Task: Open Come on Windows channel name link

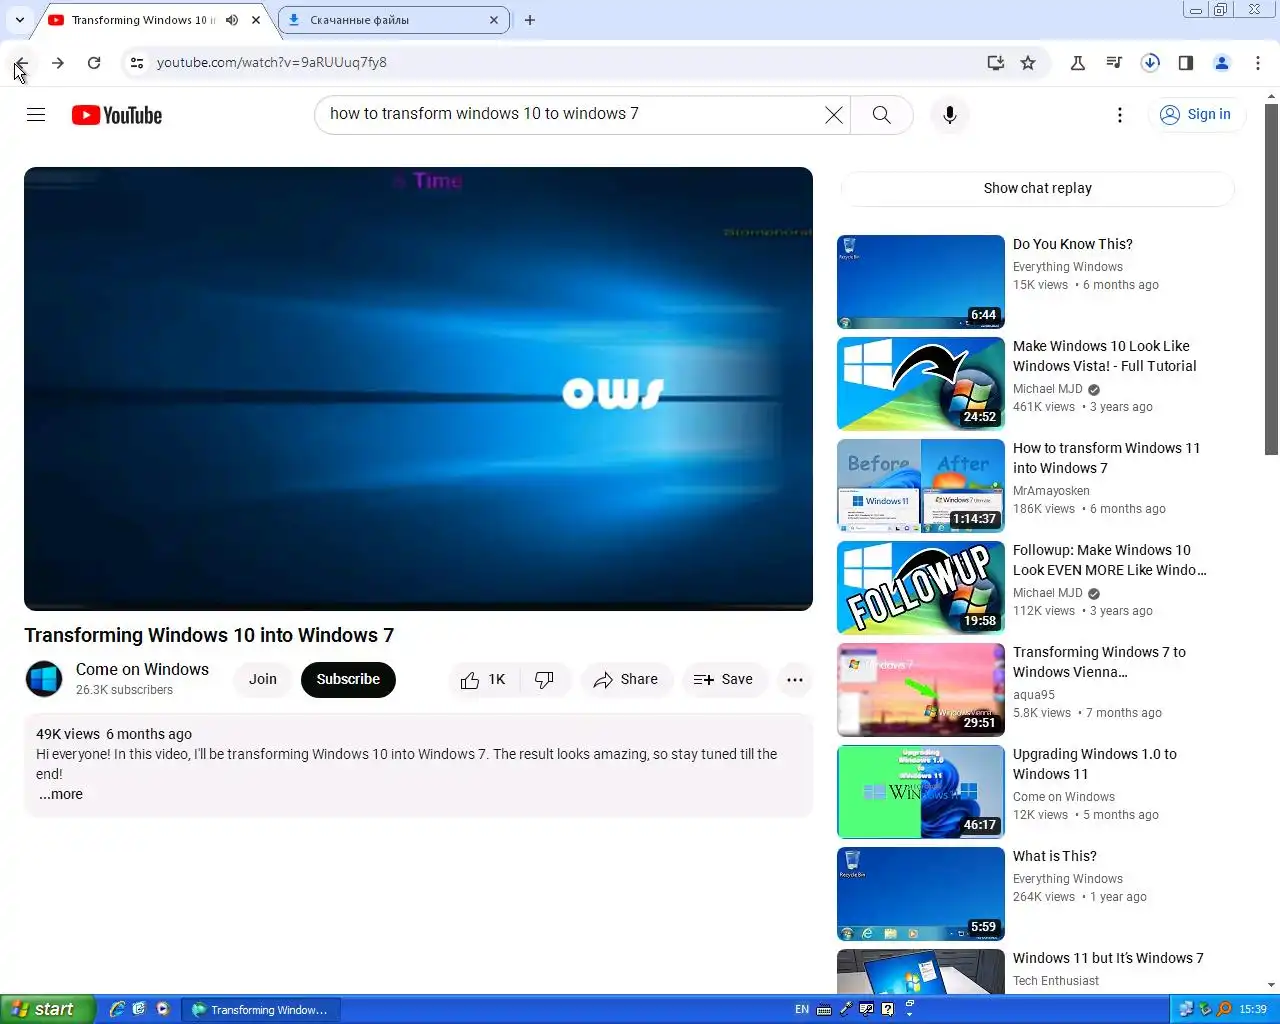Action: point(142,670)
